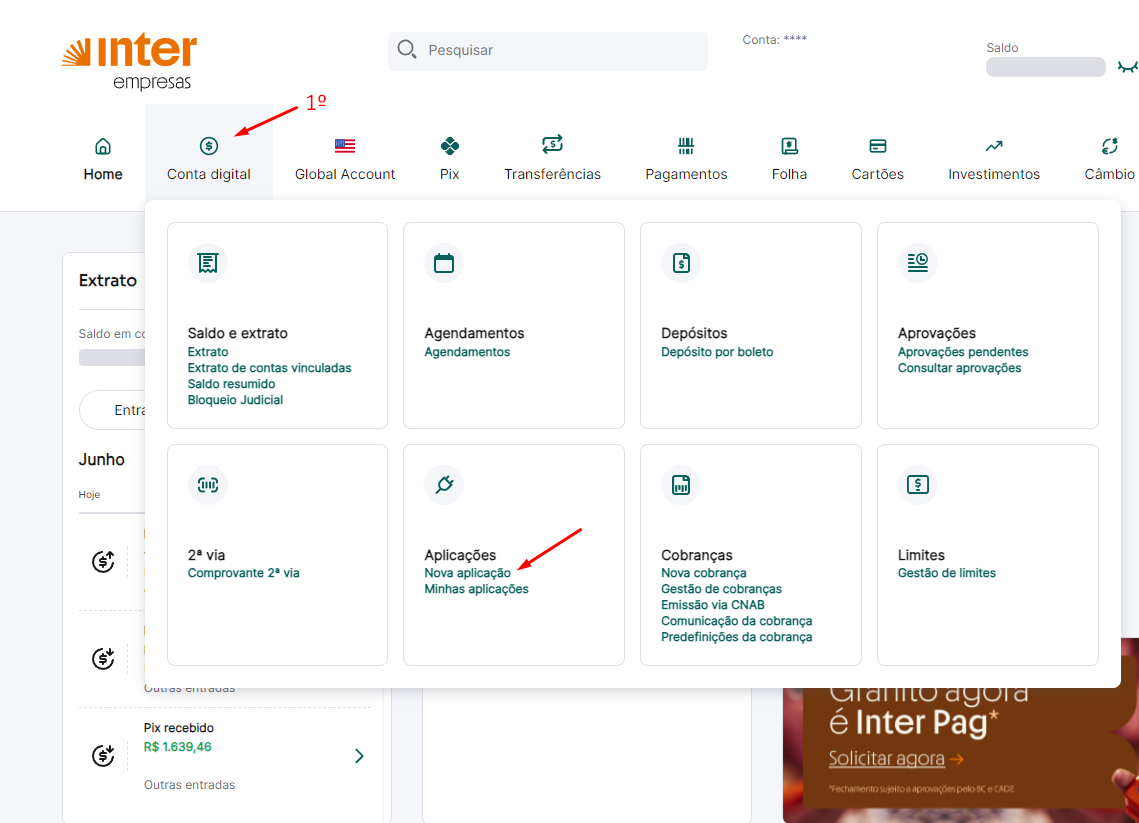Expand the Pix recebido entry chevron
Viewport: 1139px width, 823px height.
click(359, 756)
